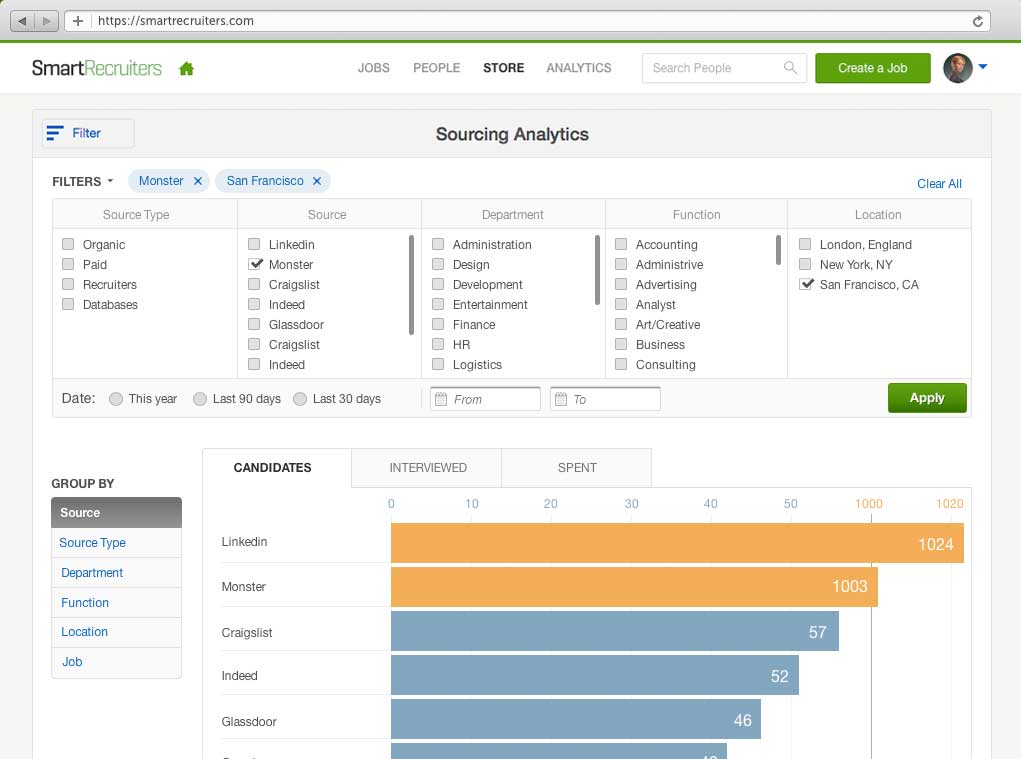Remove the Monster filter tag
The image size is (1021, 759).
pyautogui.click(x=198, y=181)
